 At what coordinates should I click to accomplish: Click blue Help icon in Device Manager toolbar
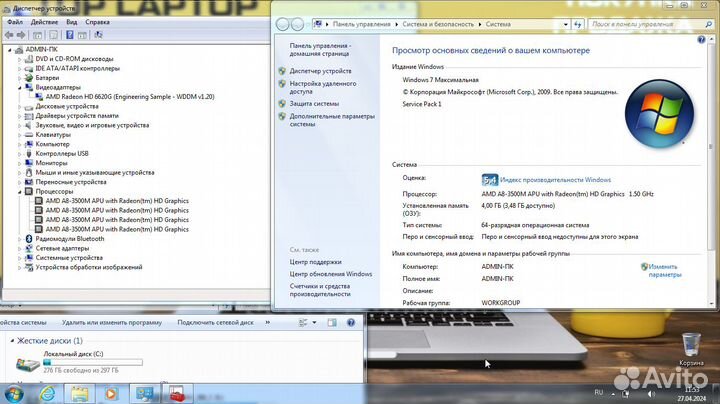tap(70, 35)
